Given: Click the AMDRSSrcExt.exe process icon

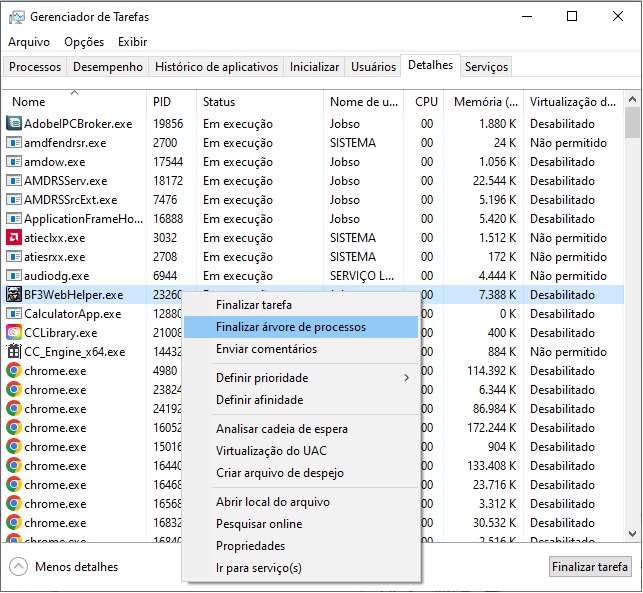Looking at the screenshot, I should point(14,200).
